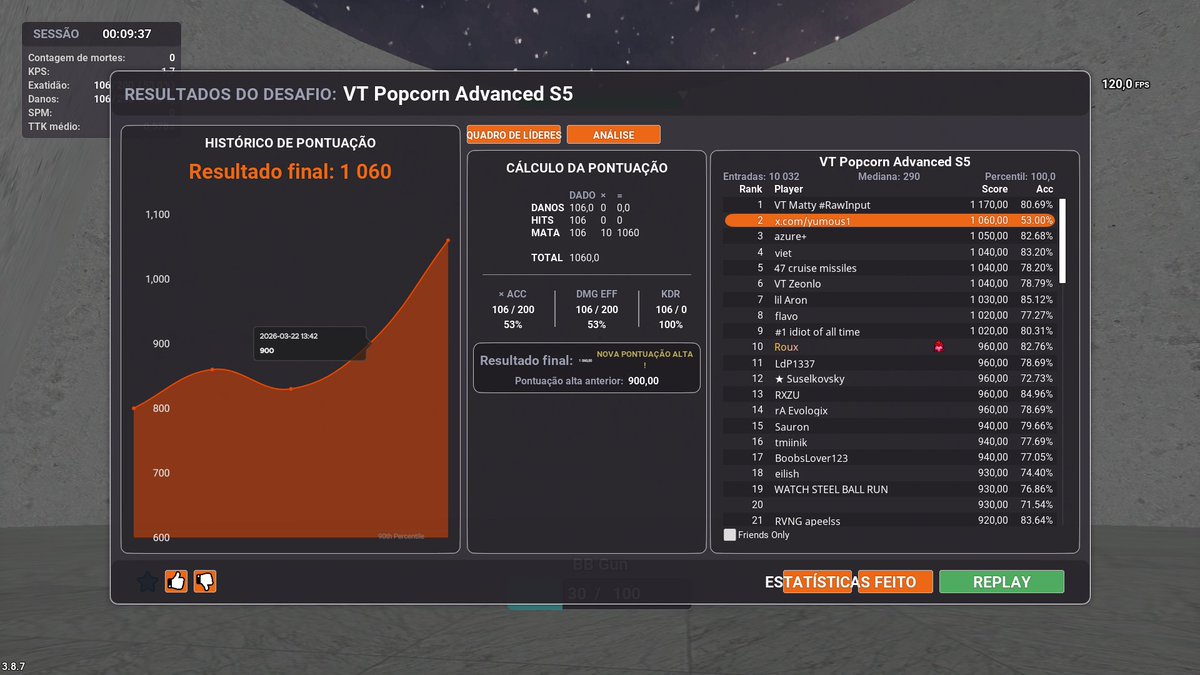Viewport: 1200px width, 675px height.
Task: Select the VT Zeonlo entry
Action: click(x=888, y=284)
